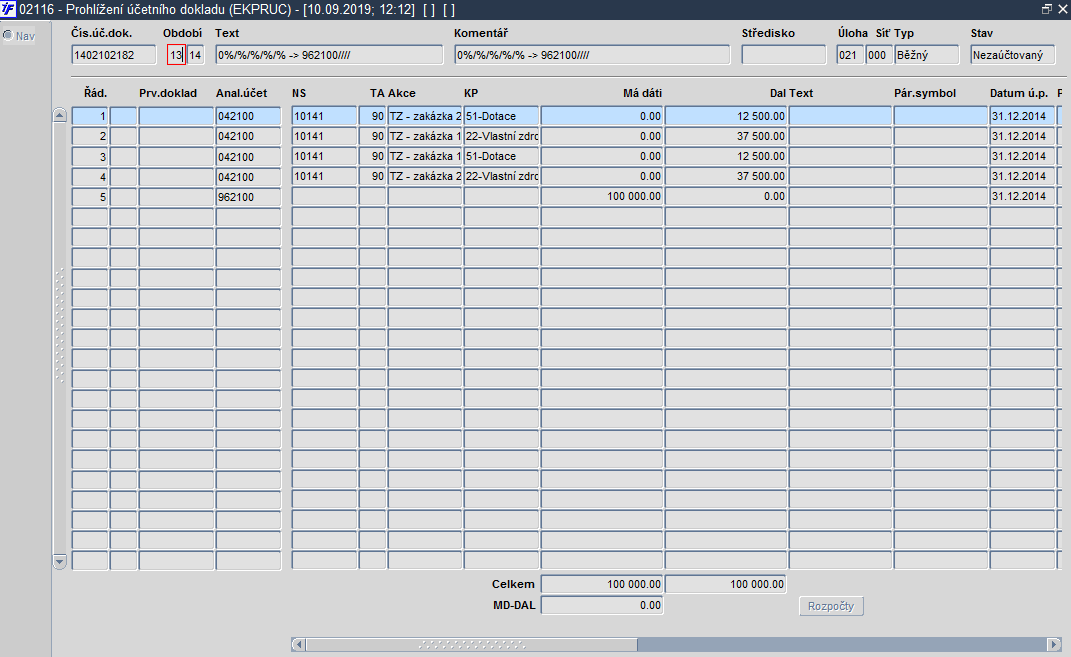Click the Čís.úč.dok. field 1402102182
Screen dimensions: 1071x657
pyautogui.click(x=113, y=55)
